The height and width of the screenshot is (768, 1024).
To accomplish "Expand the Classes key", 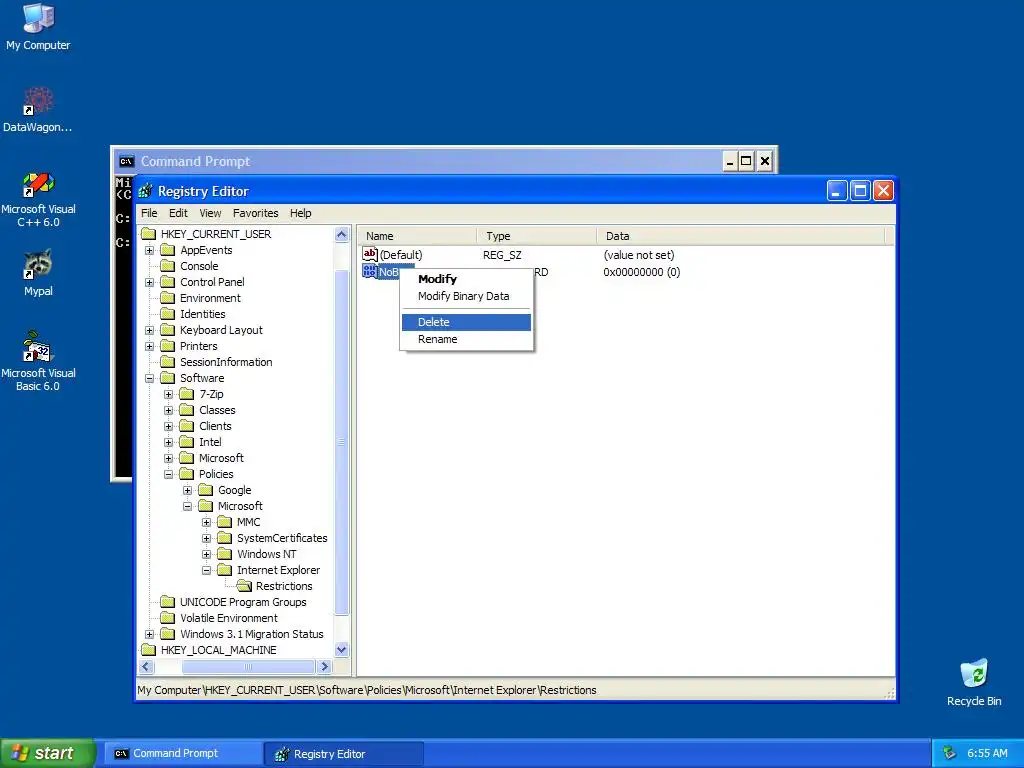I will pyautogui.click(x=168, y=410).
